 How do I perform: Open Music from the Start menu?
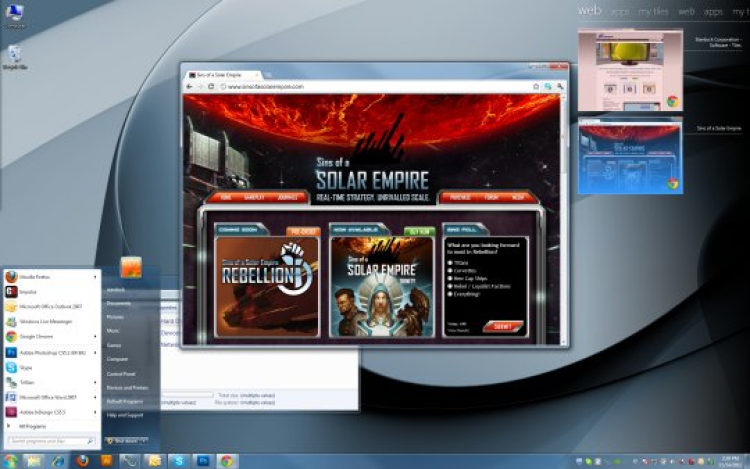click(113, 331)
